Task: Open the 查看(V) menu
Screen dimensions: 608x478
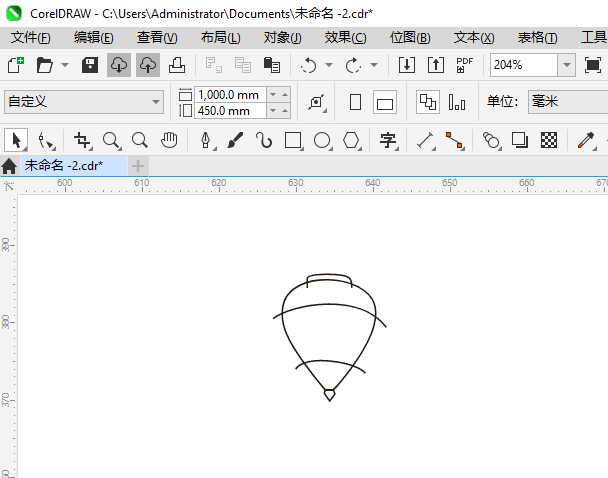Action: pyautogui.click(x=157, y=38)
